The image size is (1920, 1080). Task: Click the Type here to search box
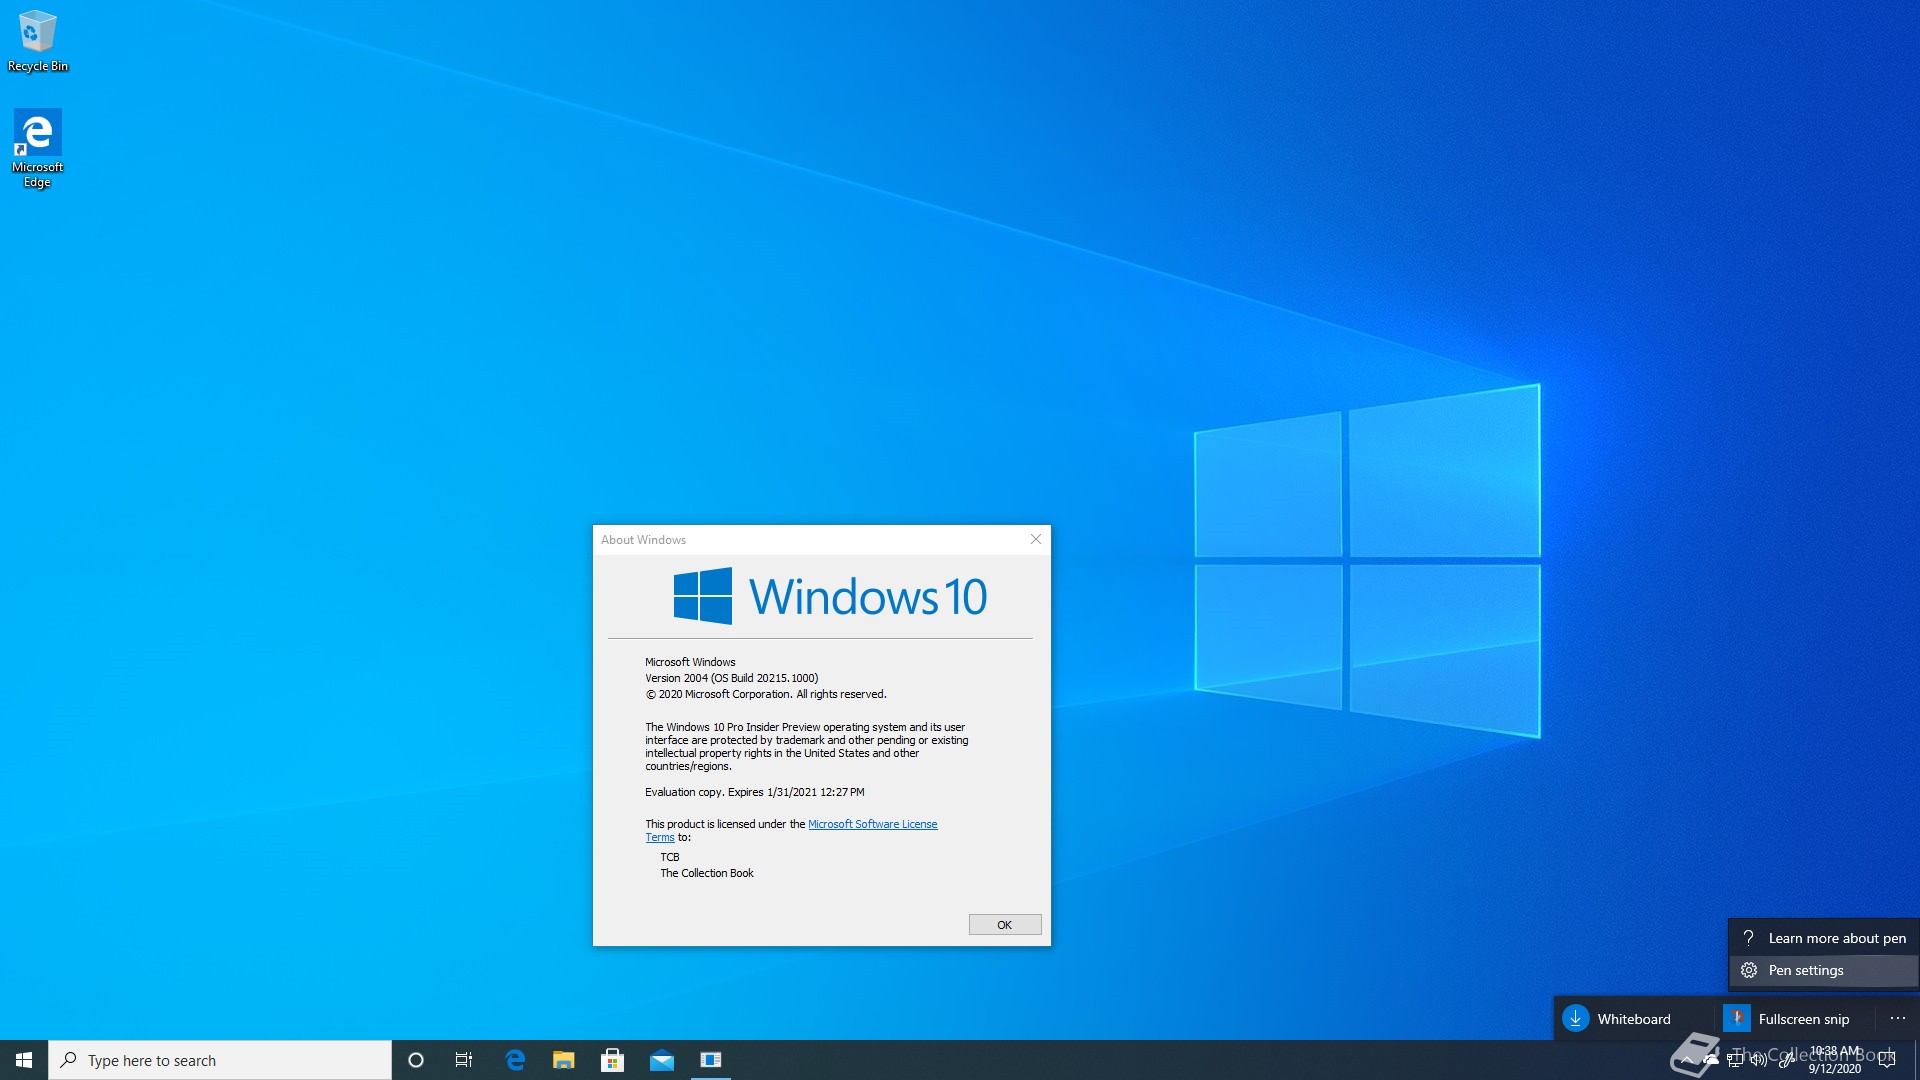[x=220, y=1060]
